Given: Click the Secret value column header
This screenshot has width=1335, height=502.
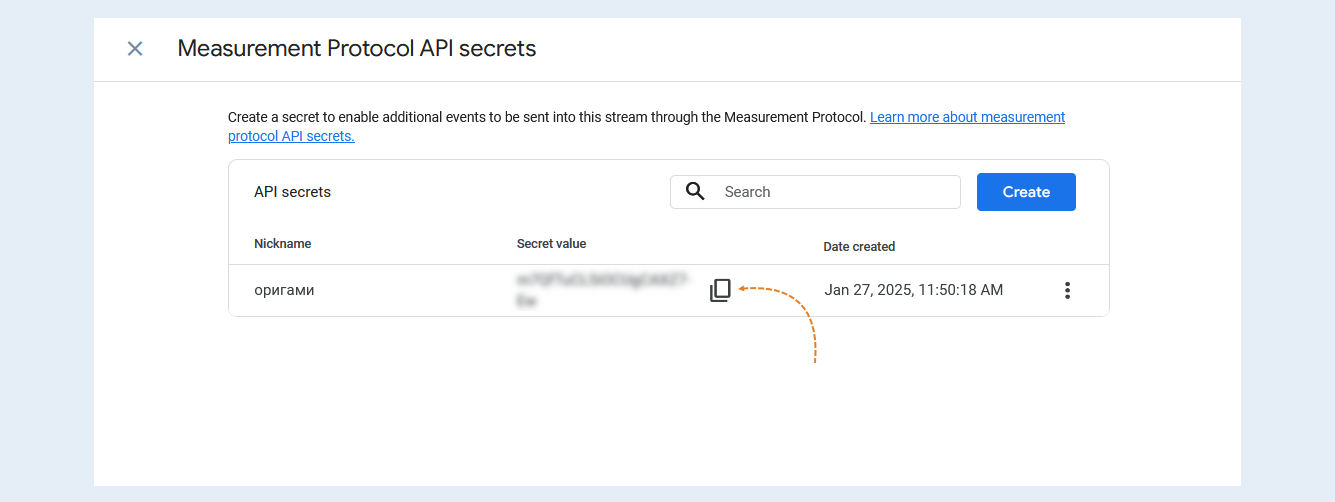Looking at the screenshot, I should tap(551, 244).
